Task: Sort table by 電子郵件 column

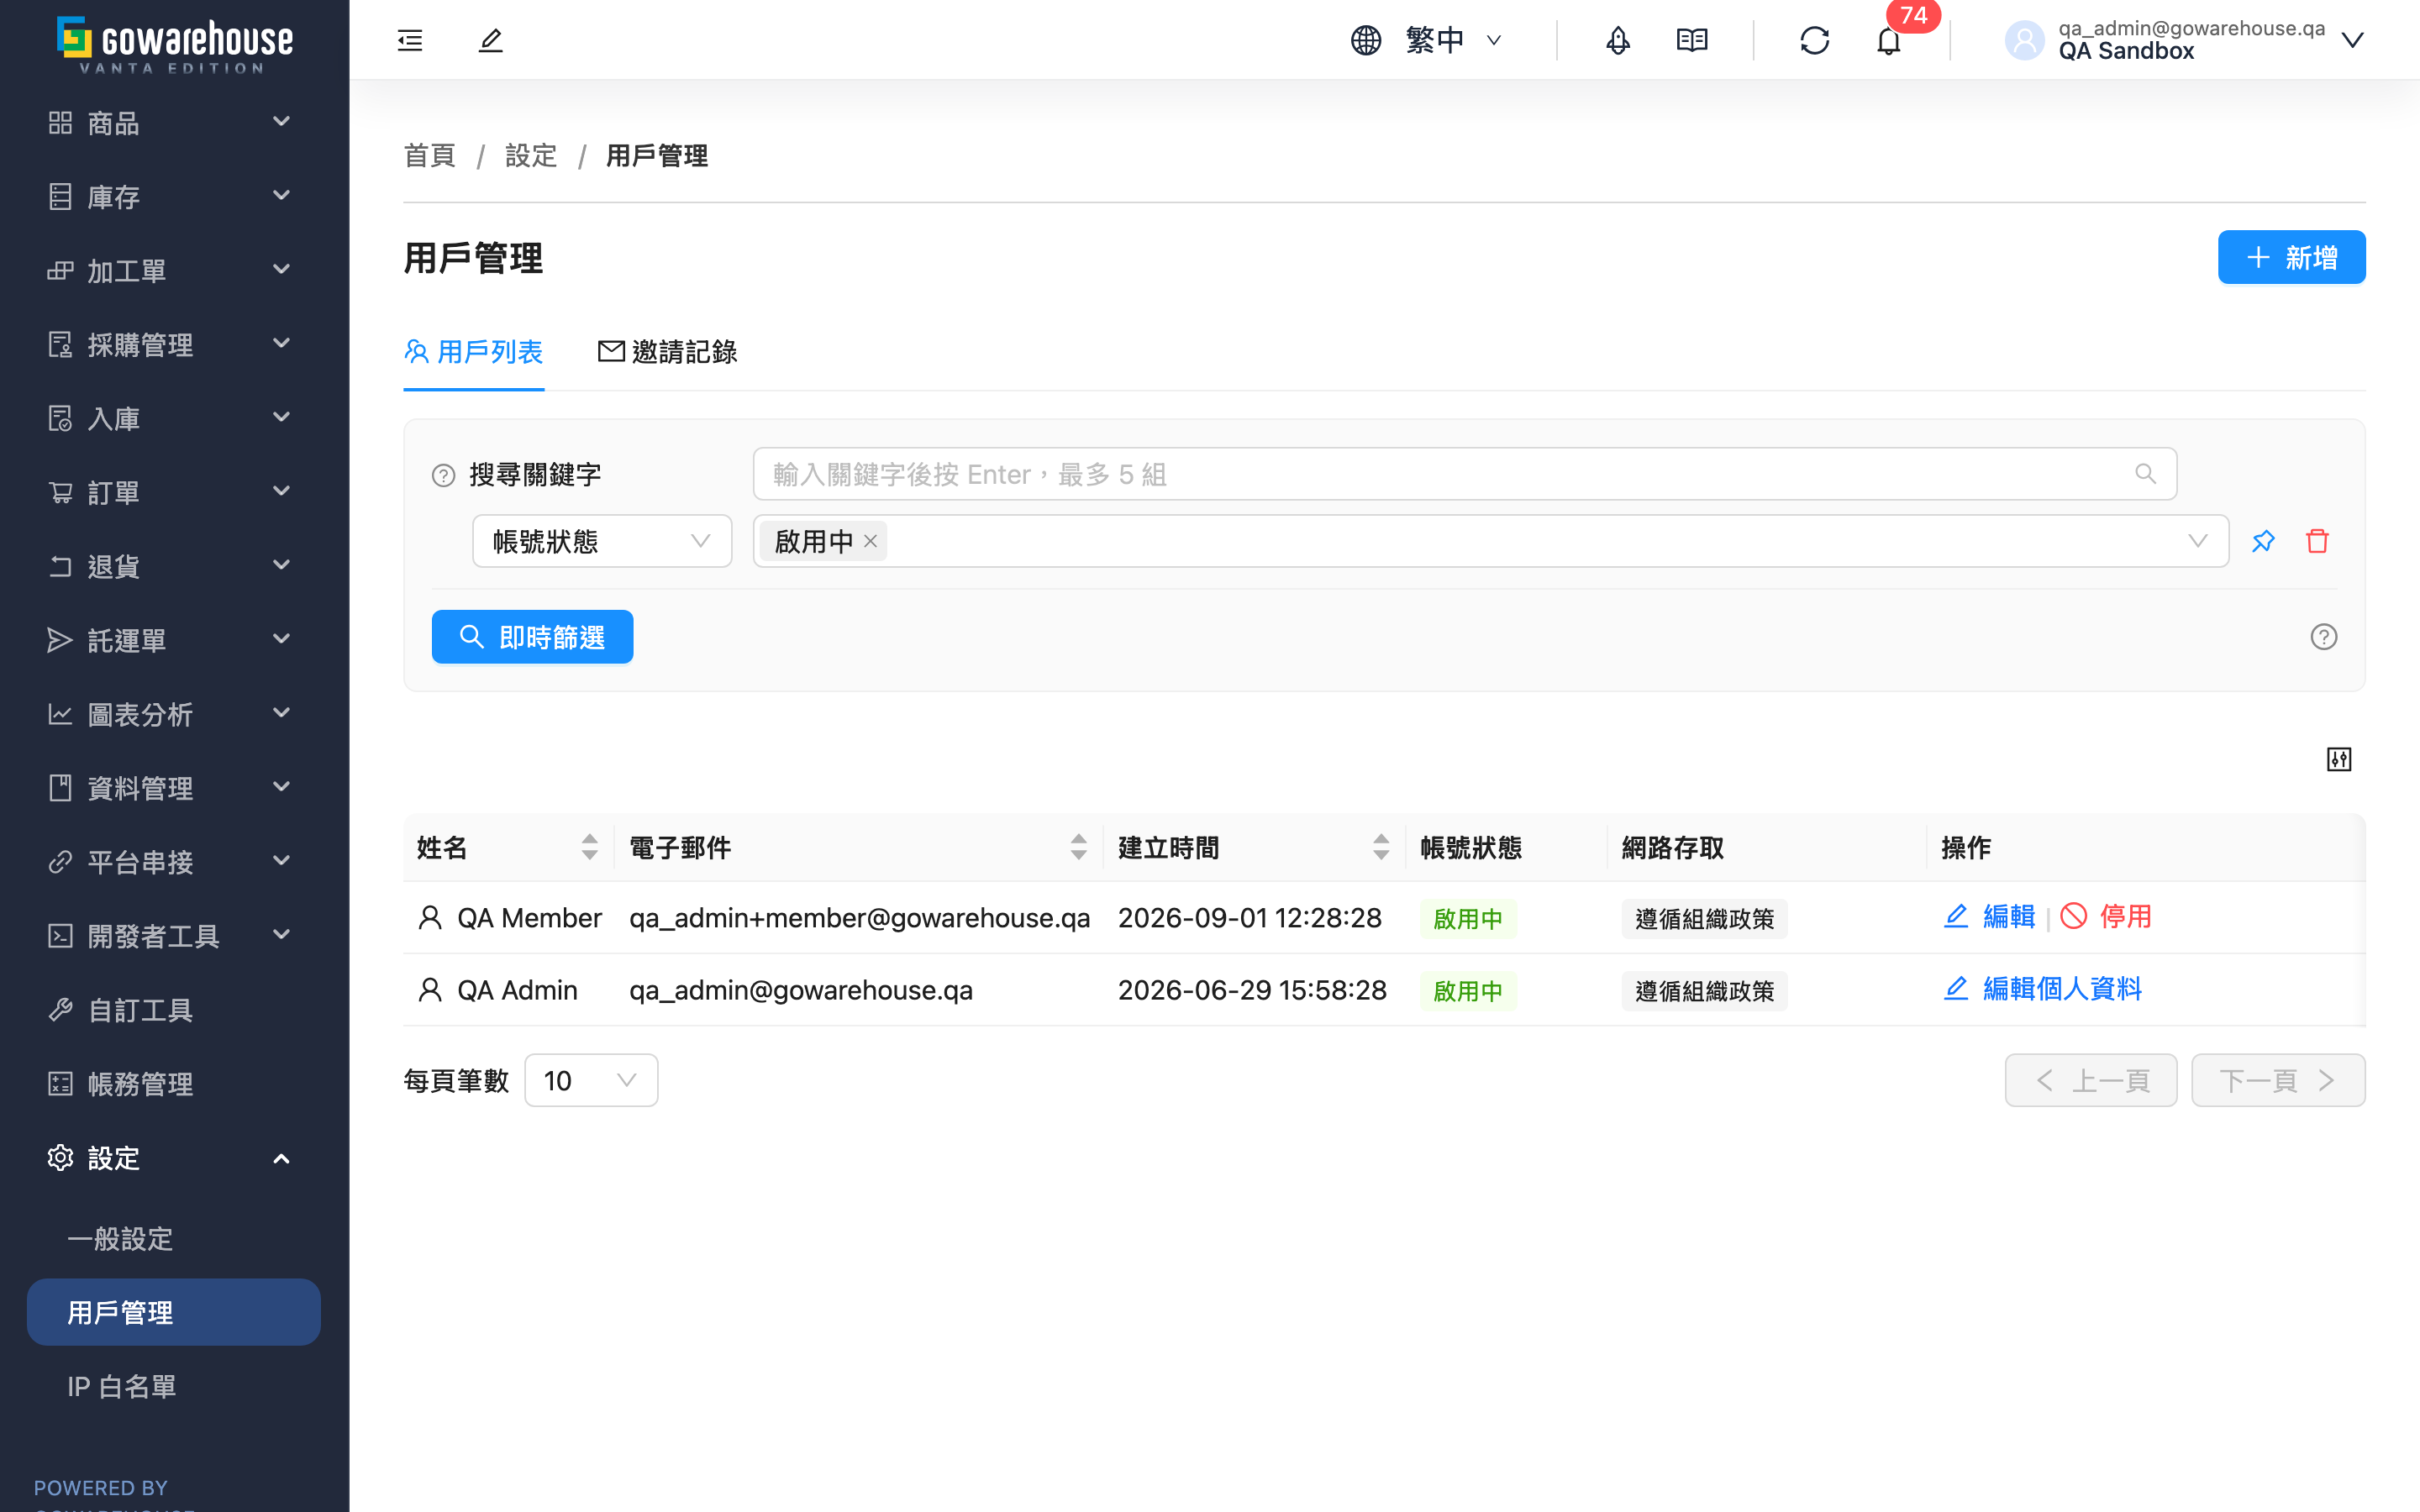Action: [x=1078, y=847]
